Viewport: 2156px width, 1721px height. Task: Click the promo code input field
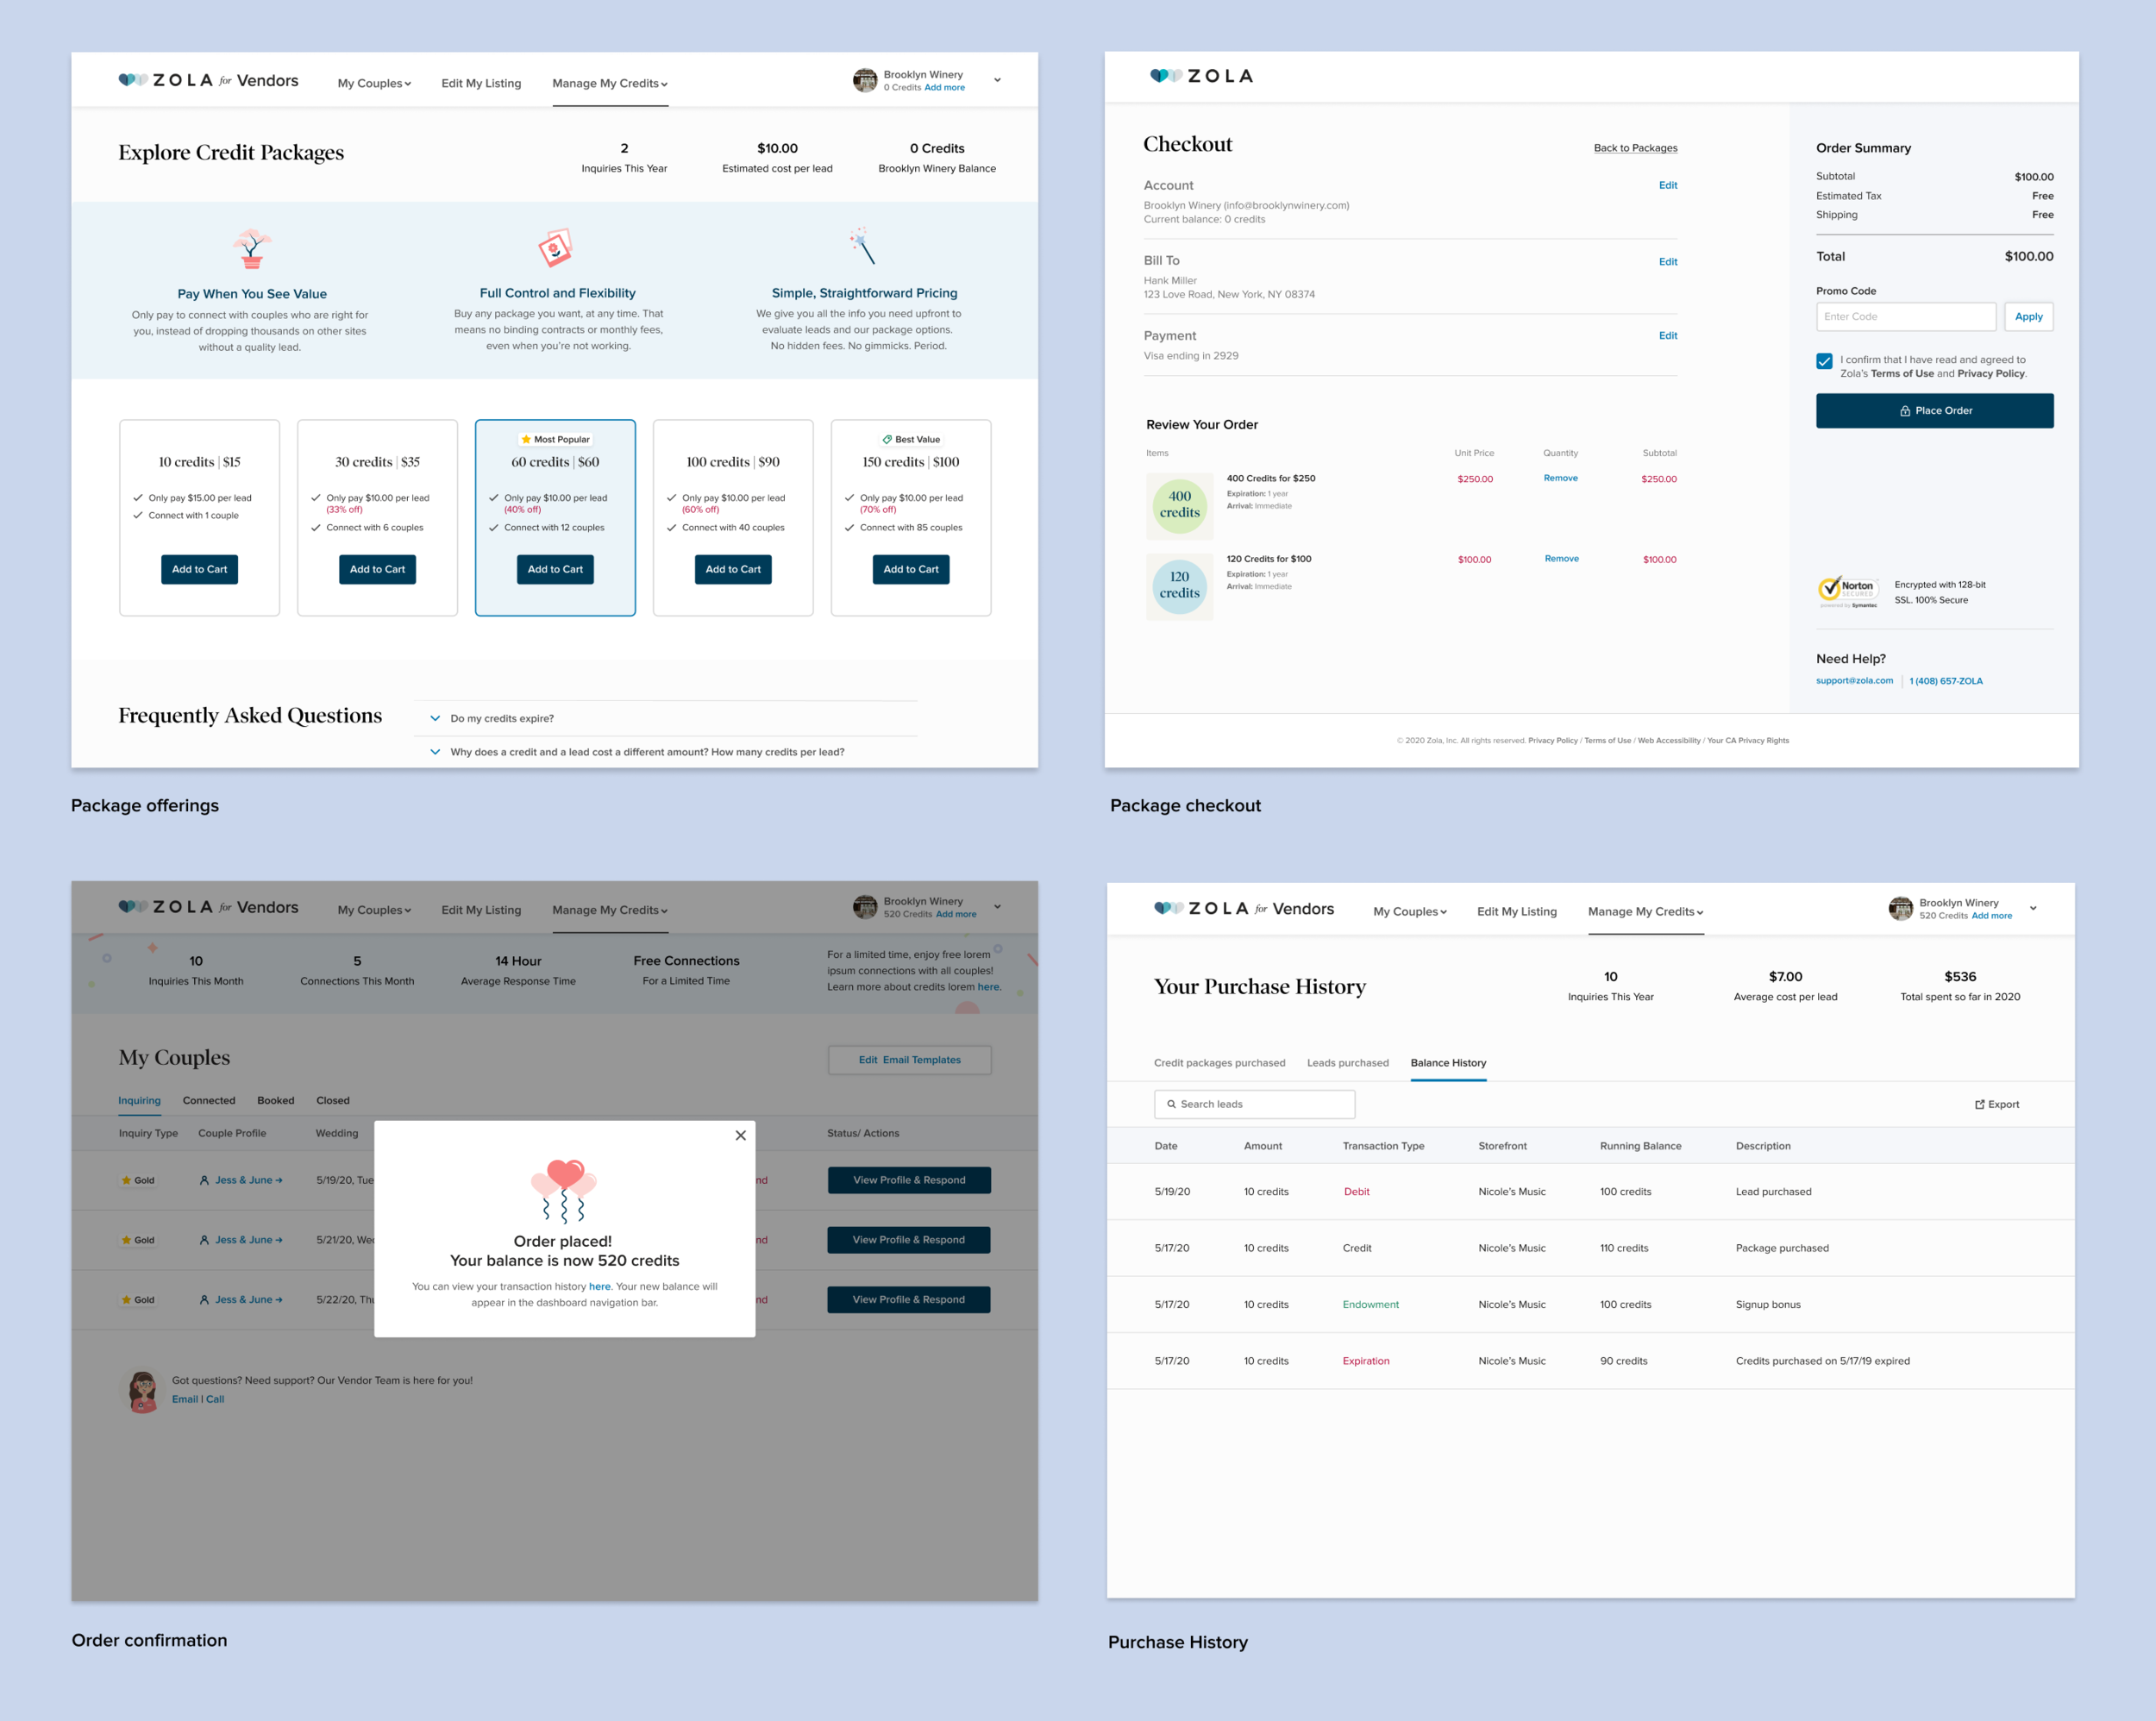click(1905, 317)
